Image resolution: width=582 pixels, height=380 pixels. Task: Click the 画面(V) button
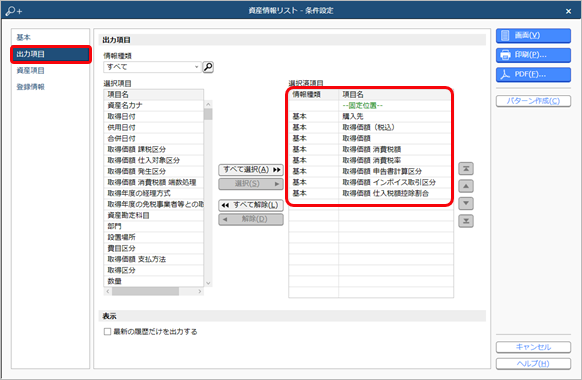[533, 36]
